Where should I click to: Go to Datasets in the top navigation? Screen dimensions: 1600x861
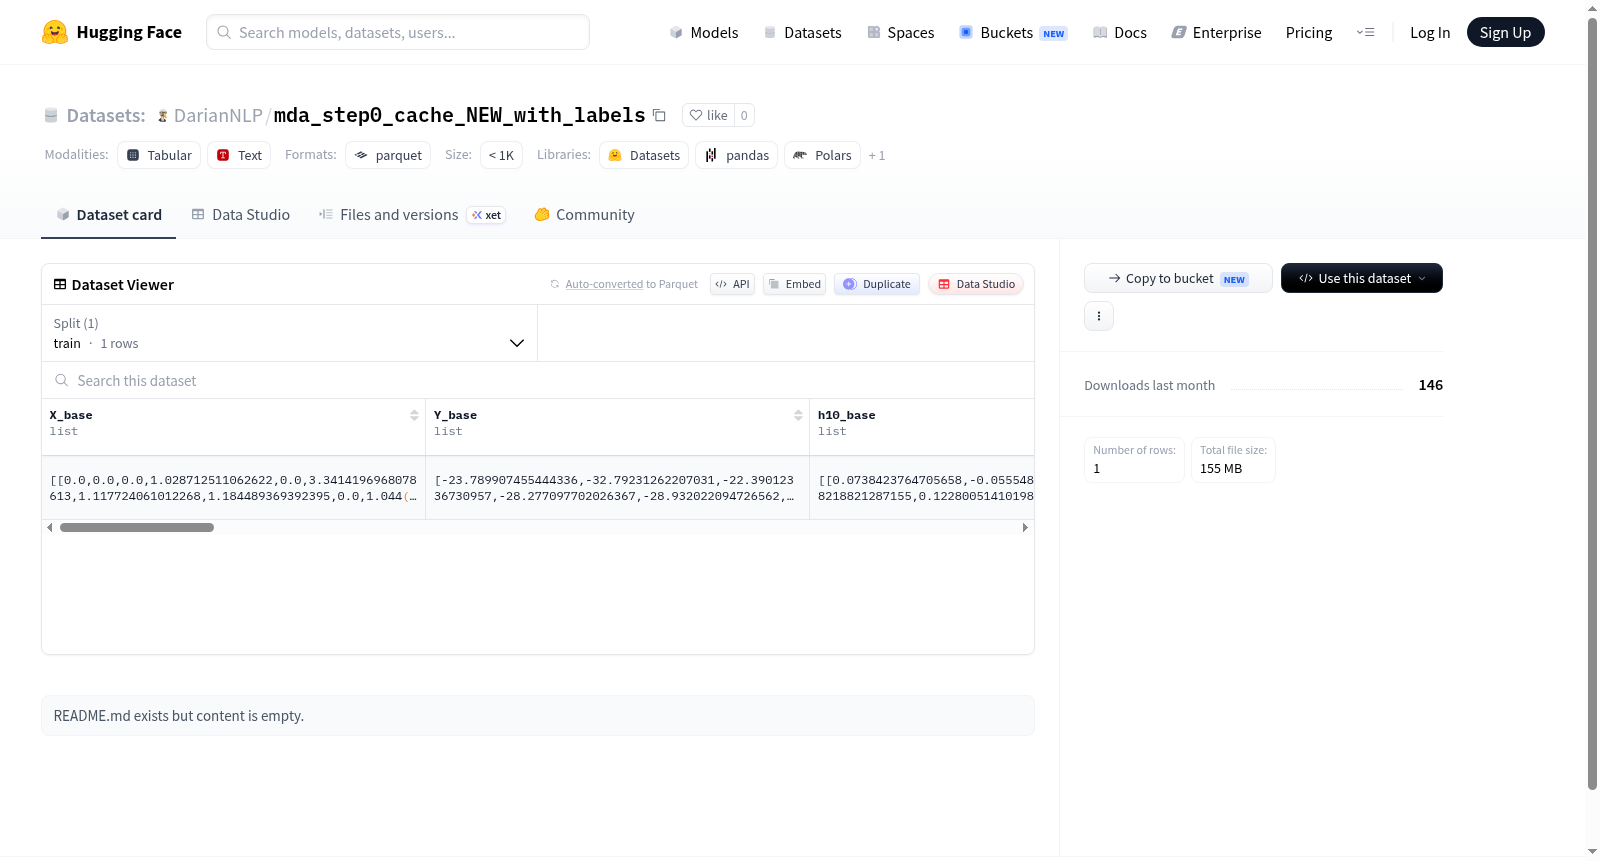click(x=802, y=32)
